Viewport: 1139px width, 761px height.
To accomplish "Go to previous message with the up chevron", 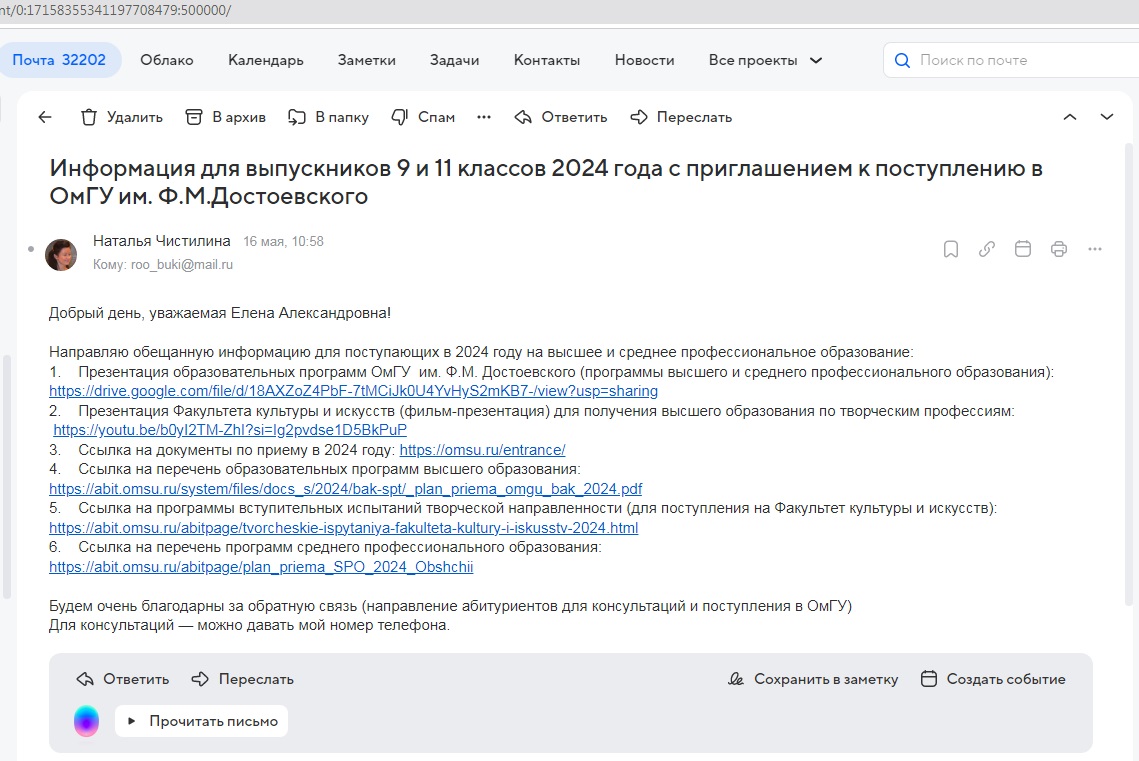I will pyautogui.click(x=1069, y=117).
